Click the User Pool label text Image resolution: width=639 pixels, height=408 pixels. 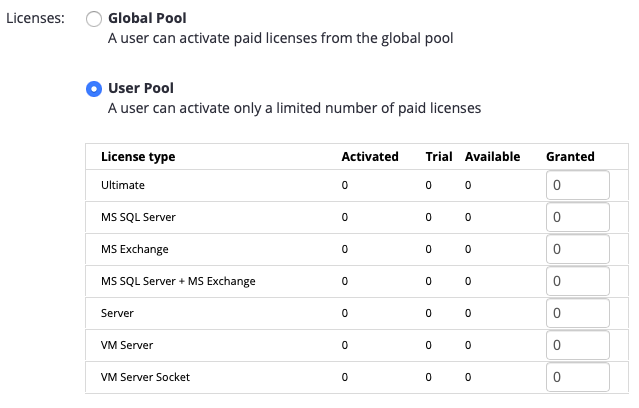click(141, 88)
